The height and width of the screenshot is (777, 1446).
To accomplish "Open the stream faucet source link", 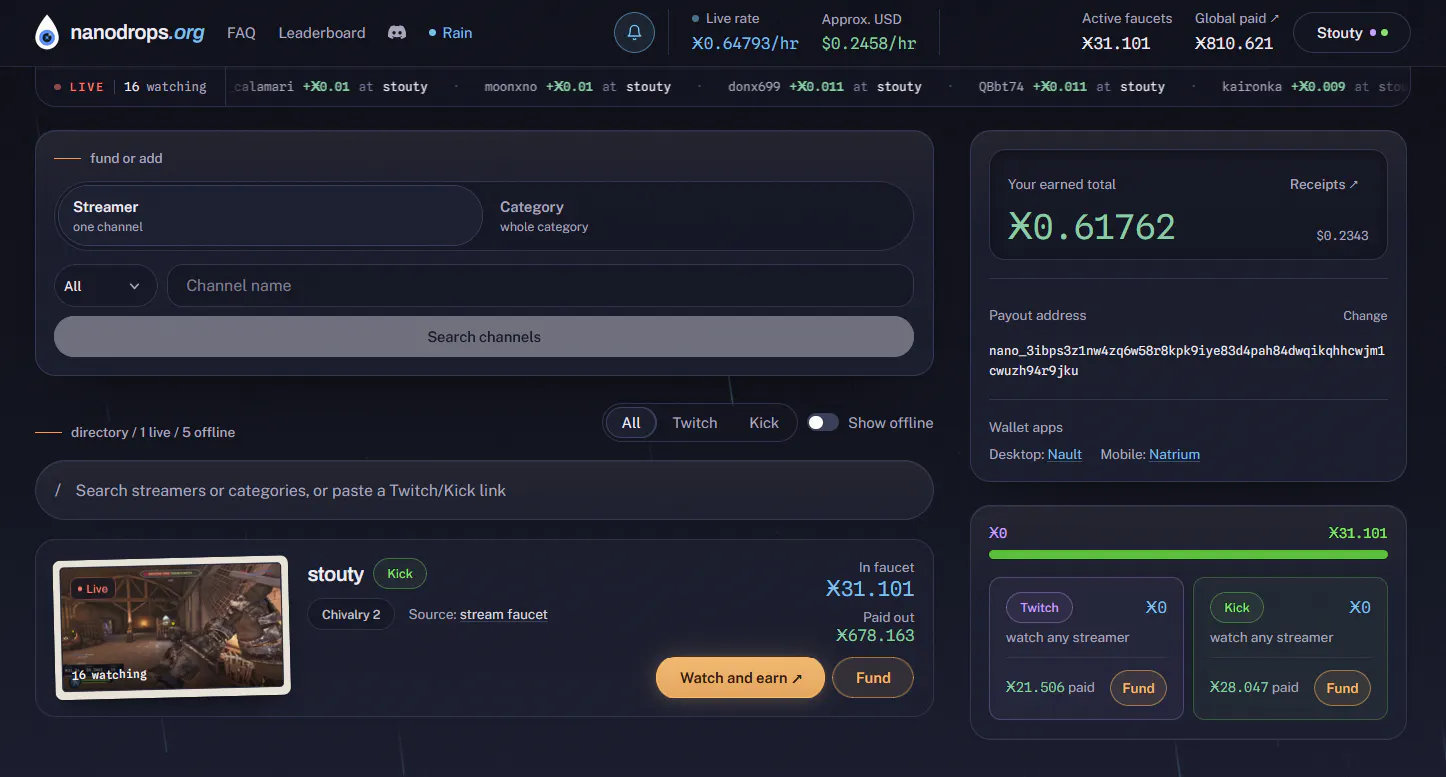I will tap(504, 614).
